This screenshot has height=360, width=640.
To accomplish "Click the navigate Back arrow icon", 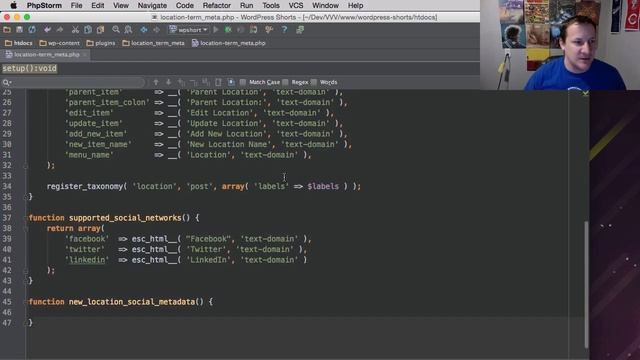I will [144, 30].
